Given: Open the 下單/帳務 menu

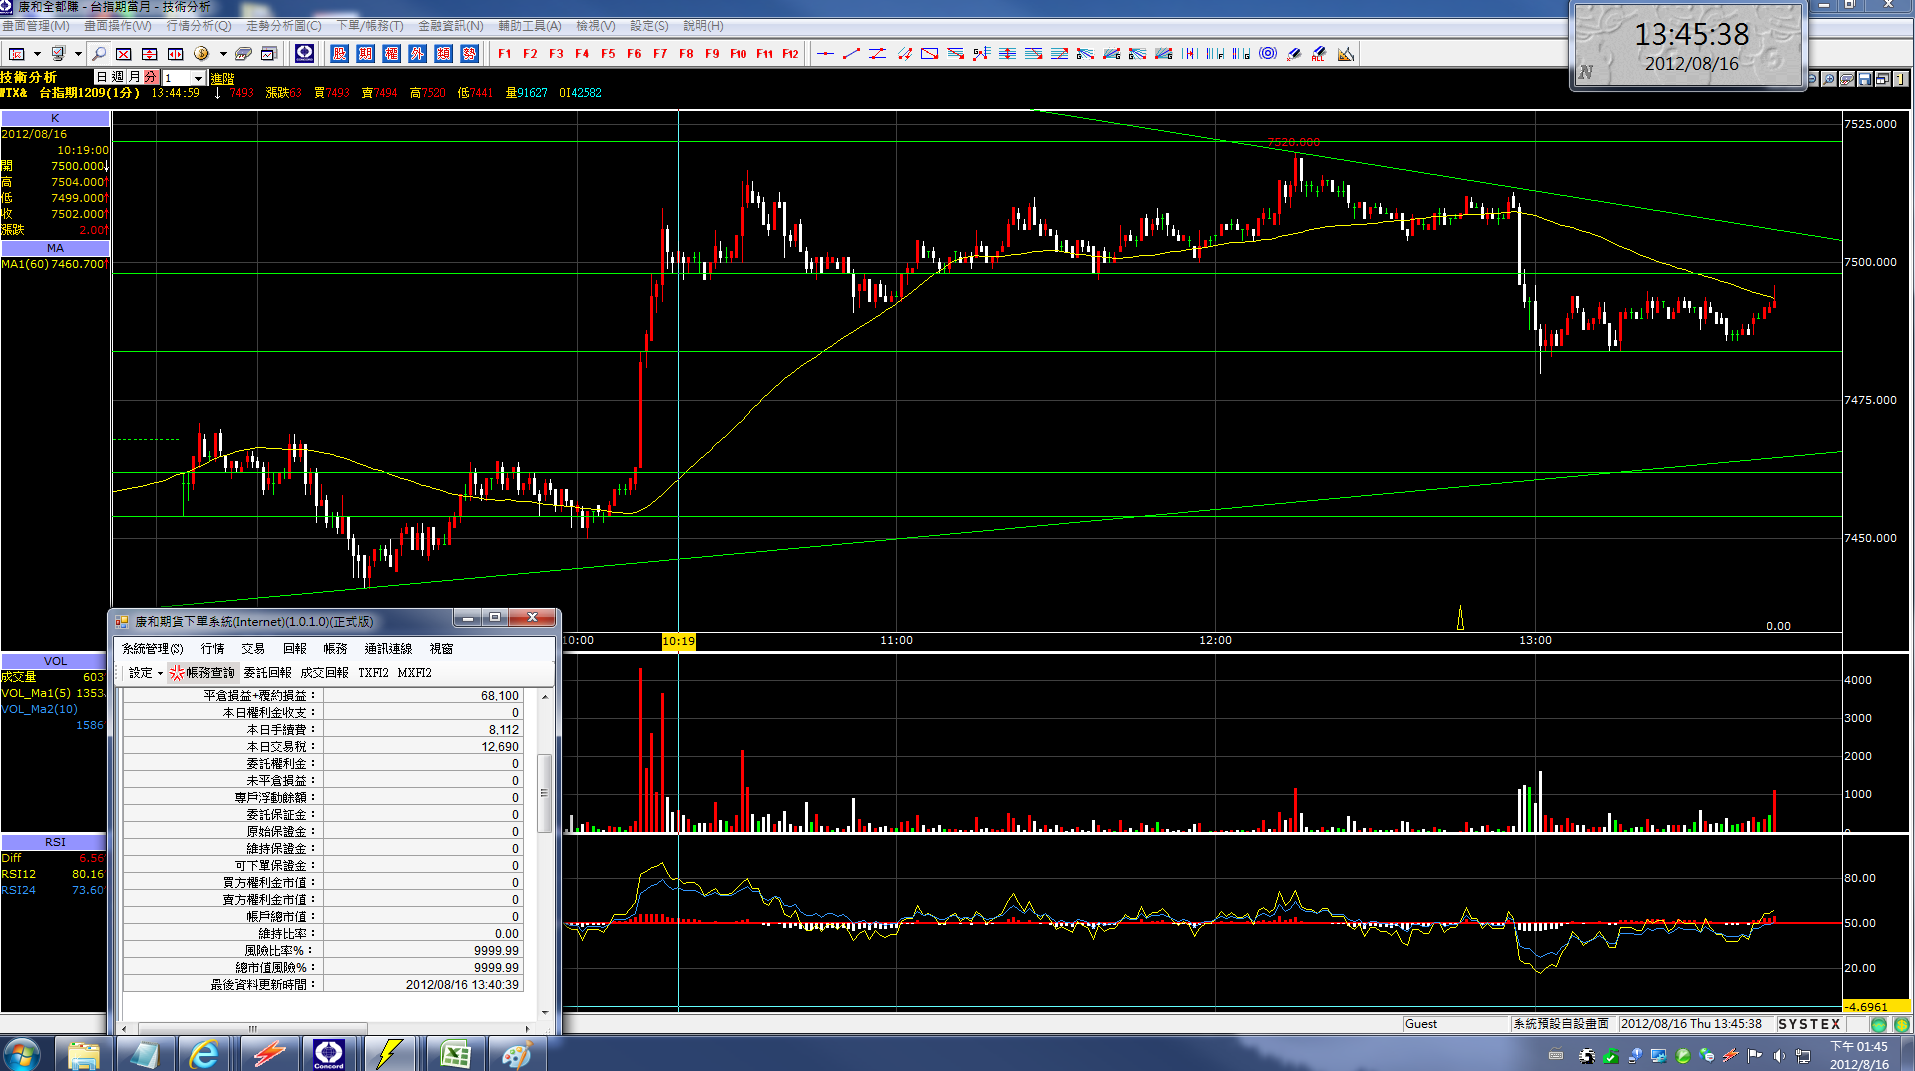Looking at the screenshot, I should point(370,26).
